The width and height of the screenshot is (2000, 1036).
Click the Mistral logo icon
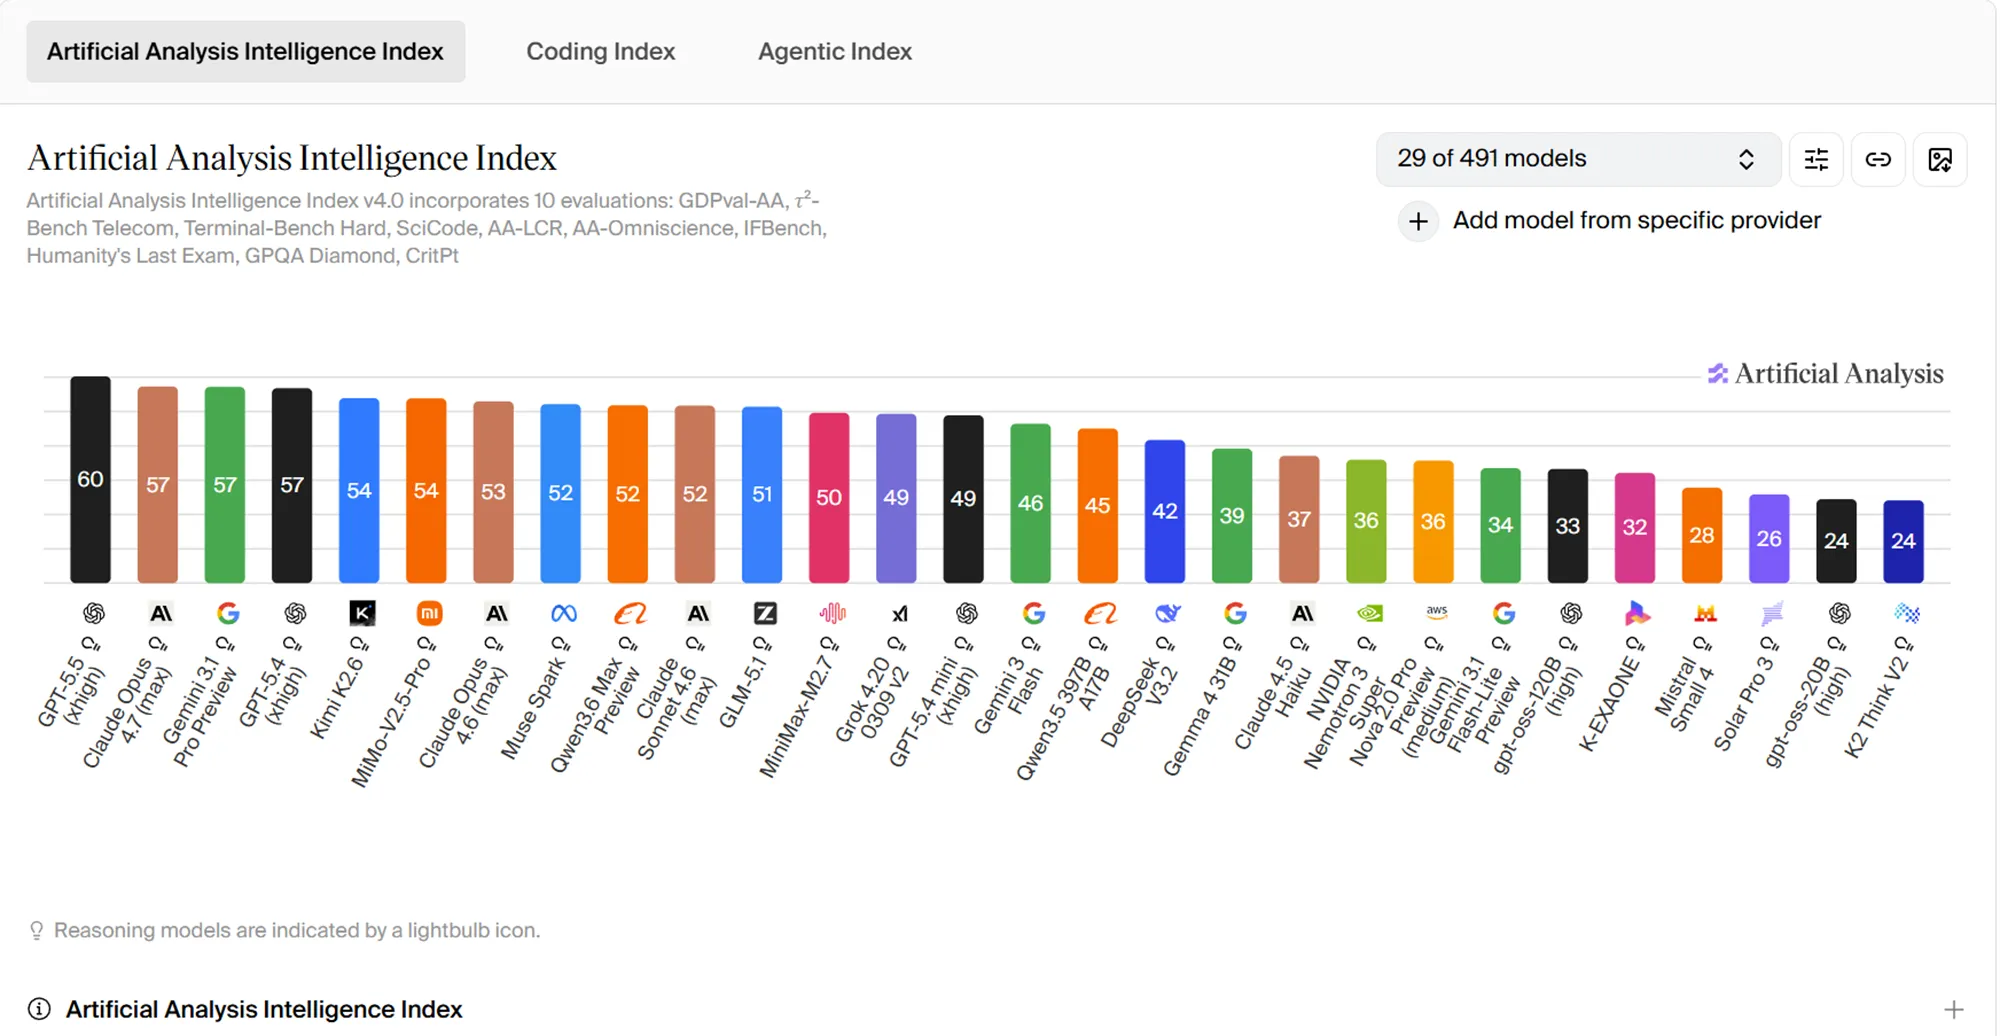tap(1705, 613)
